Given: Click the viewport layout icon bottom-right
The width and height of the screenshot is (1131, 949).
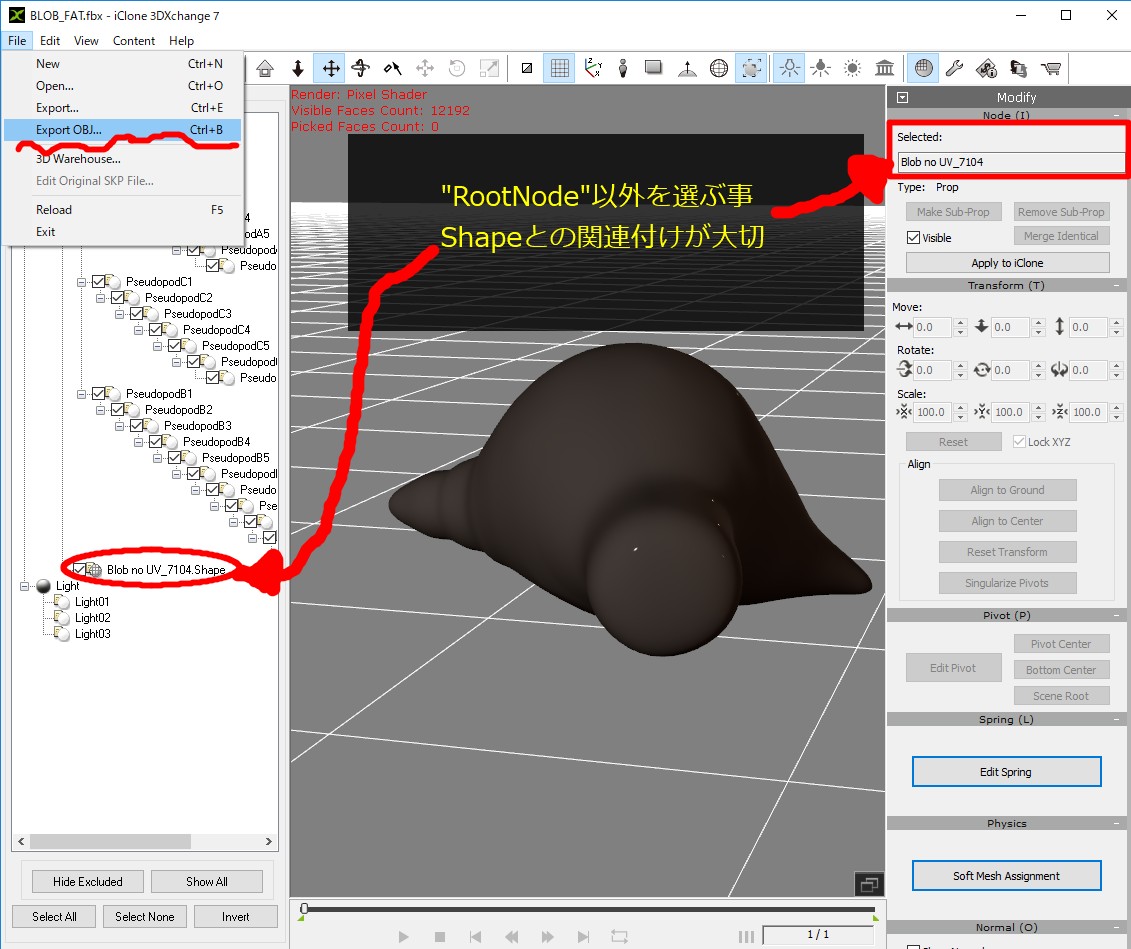Looking at the screenshot, I should click(869, 883).
